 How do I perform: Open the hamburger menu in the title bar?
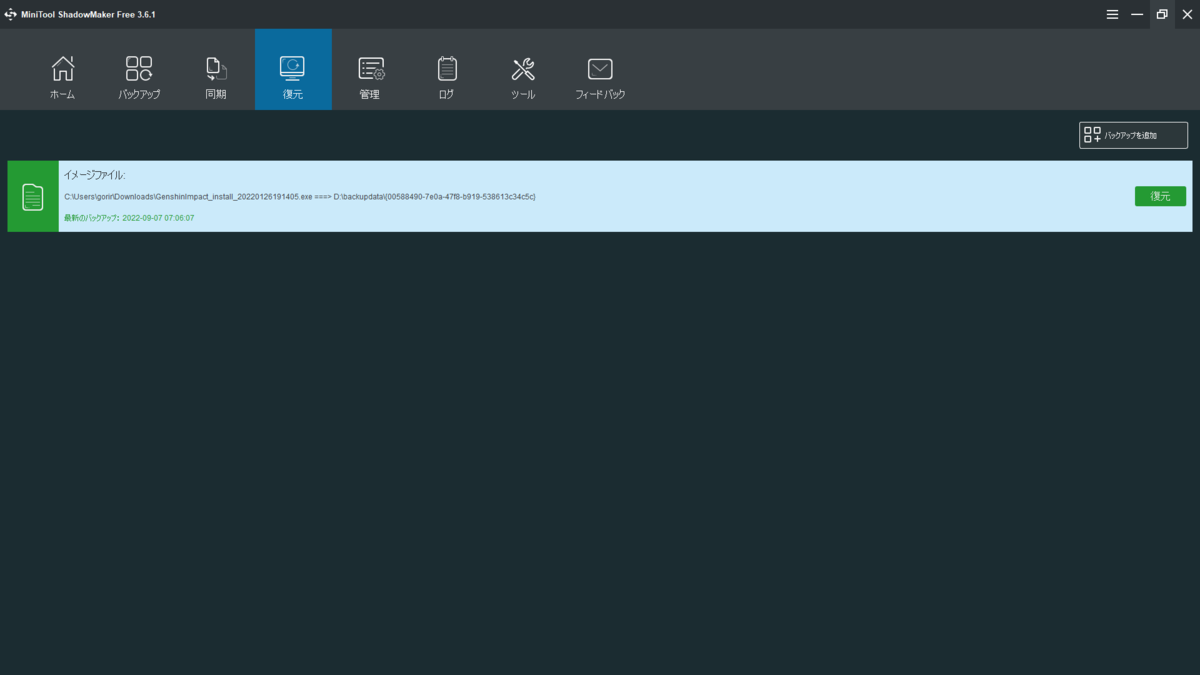1112,14
